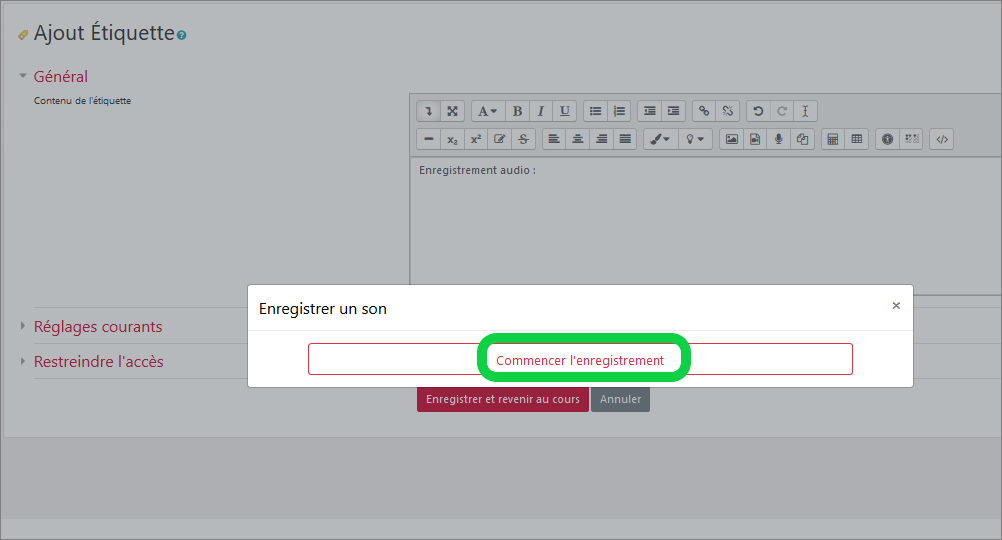Apply underline formatting
1002x540 pixels.
pos(564,111)
